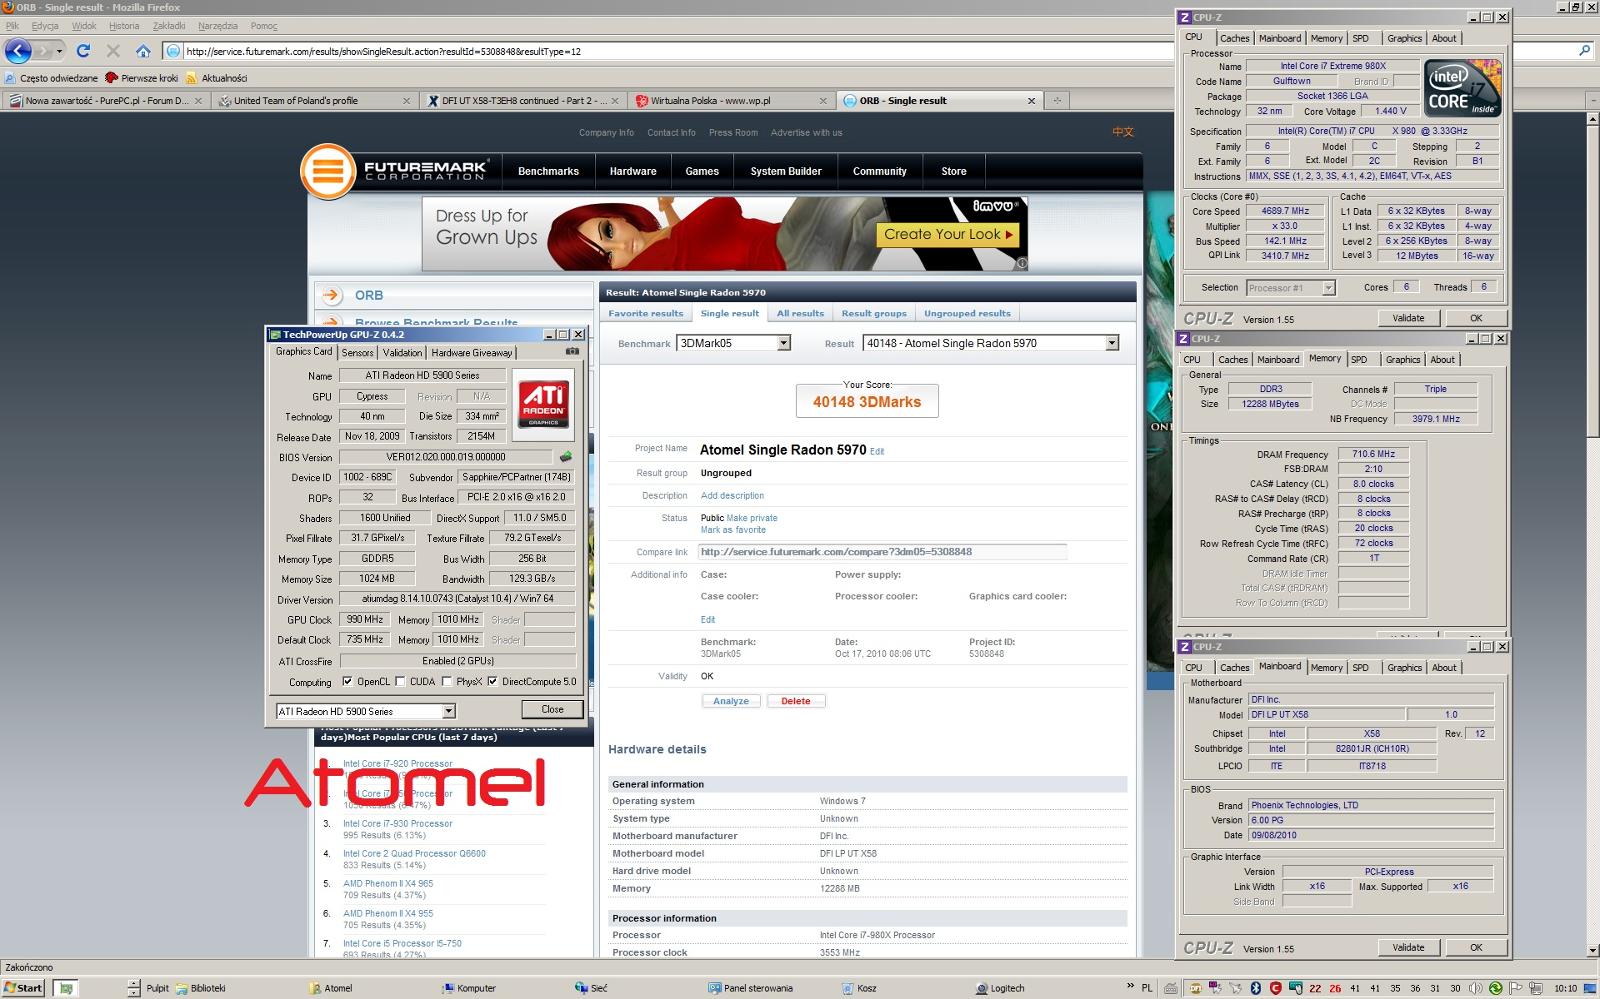Click the Close button in GPU-Z
The width and height of the screenshot is (1600, 999).
tap(553, 709)
